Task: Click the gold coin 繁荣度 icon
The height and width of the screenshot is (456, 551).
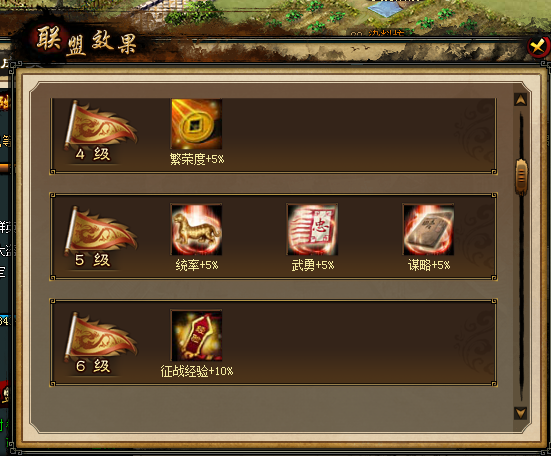Action: click(x=196, y=124)
